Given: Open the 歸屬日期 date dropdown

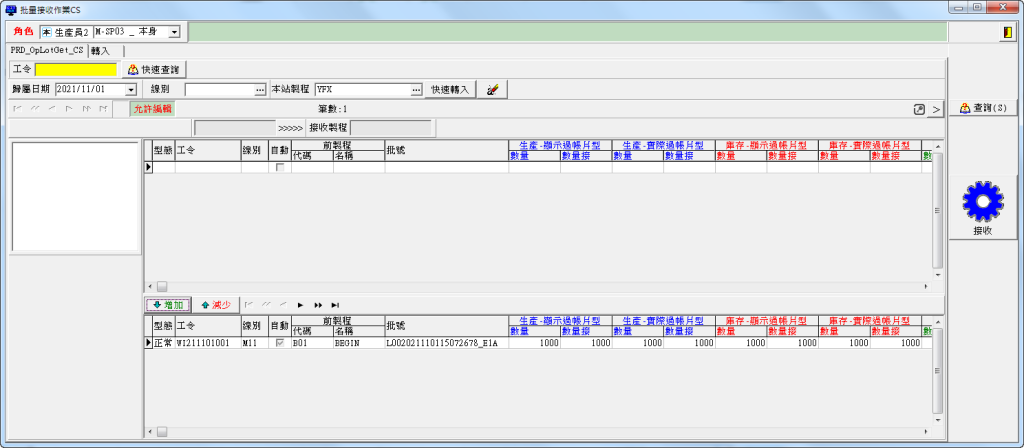Looking at the screenshot, I should [x=131, y=89].
